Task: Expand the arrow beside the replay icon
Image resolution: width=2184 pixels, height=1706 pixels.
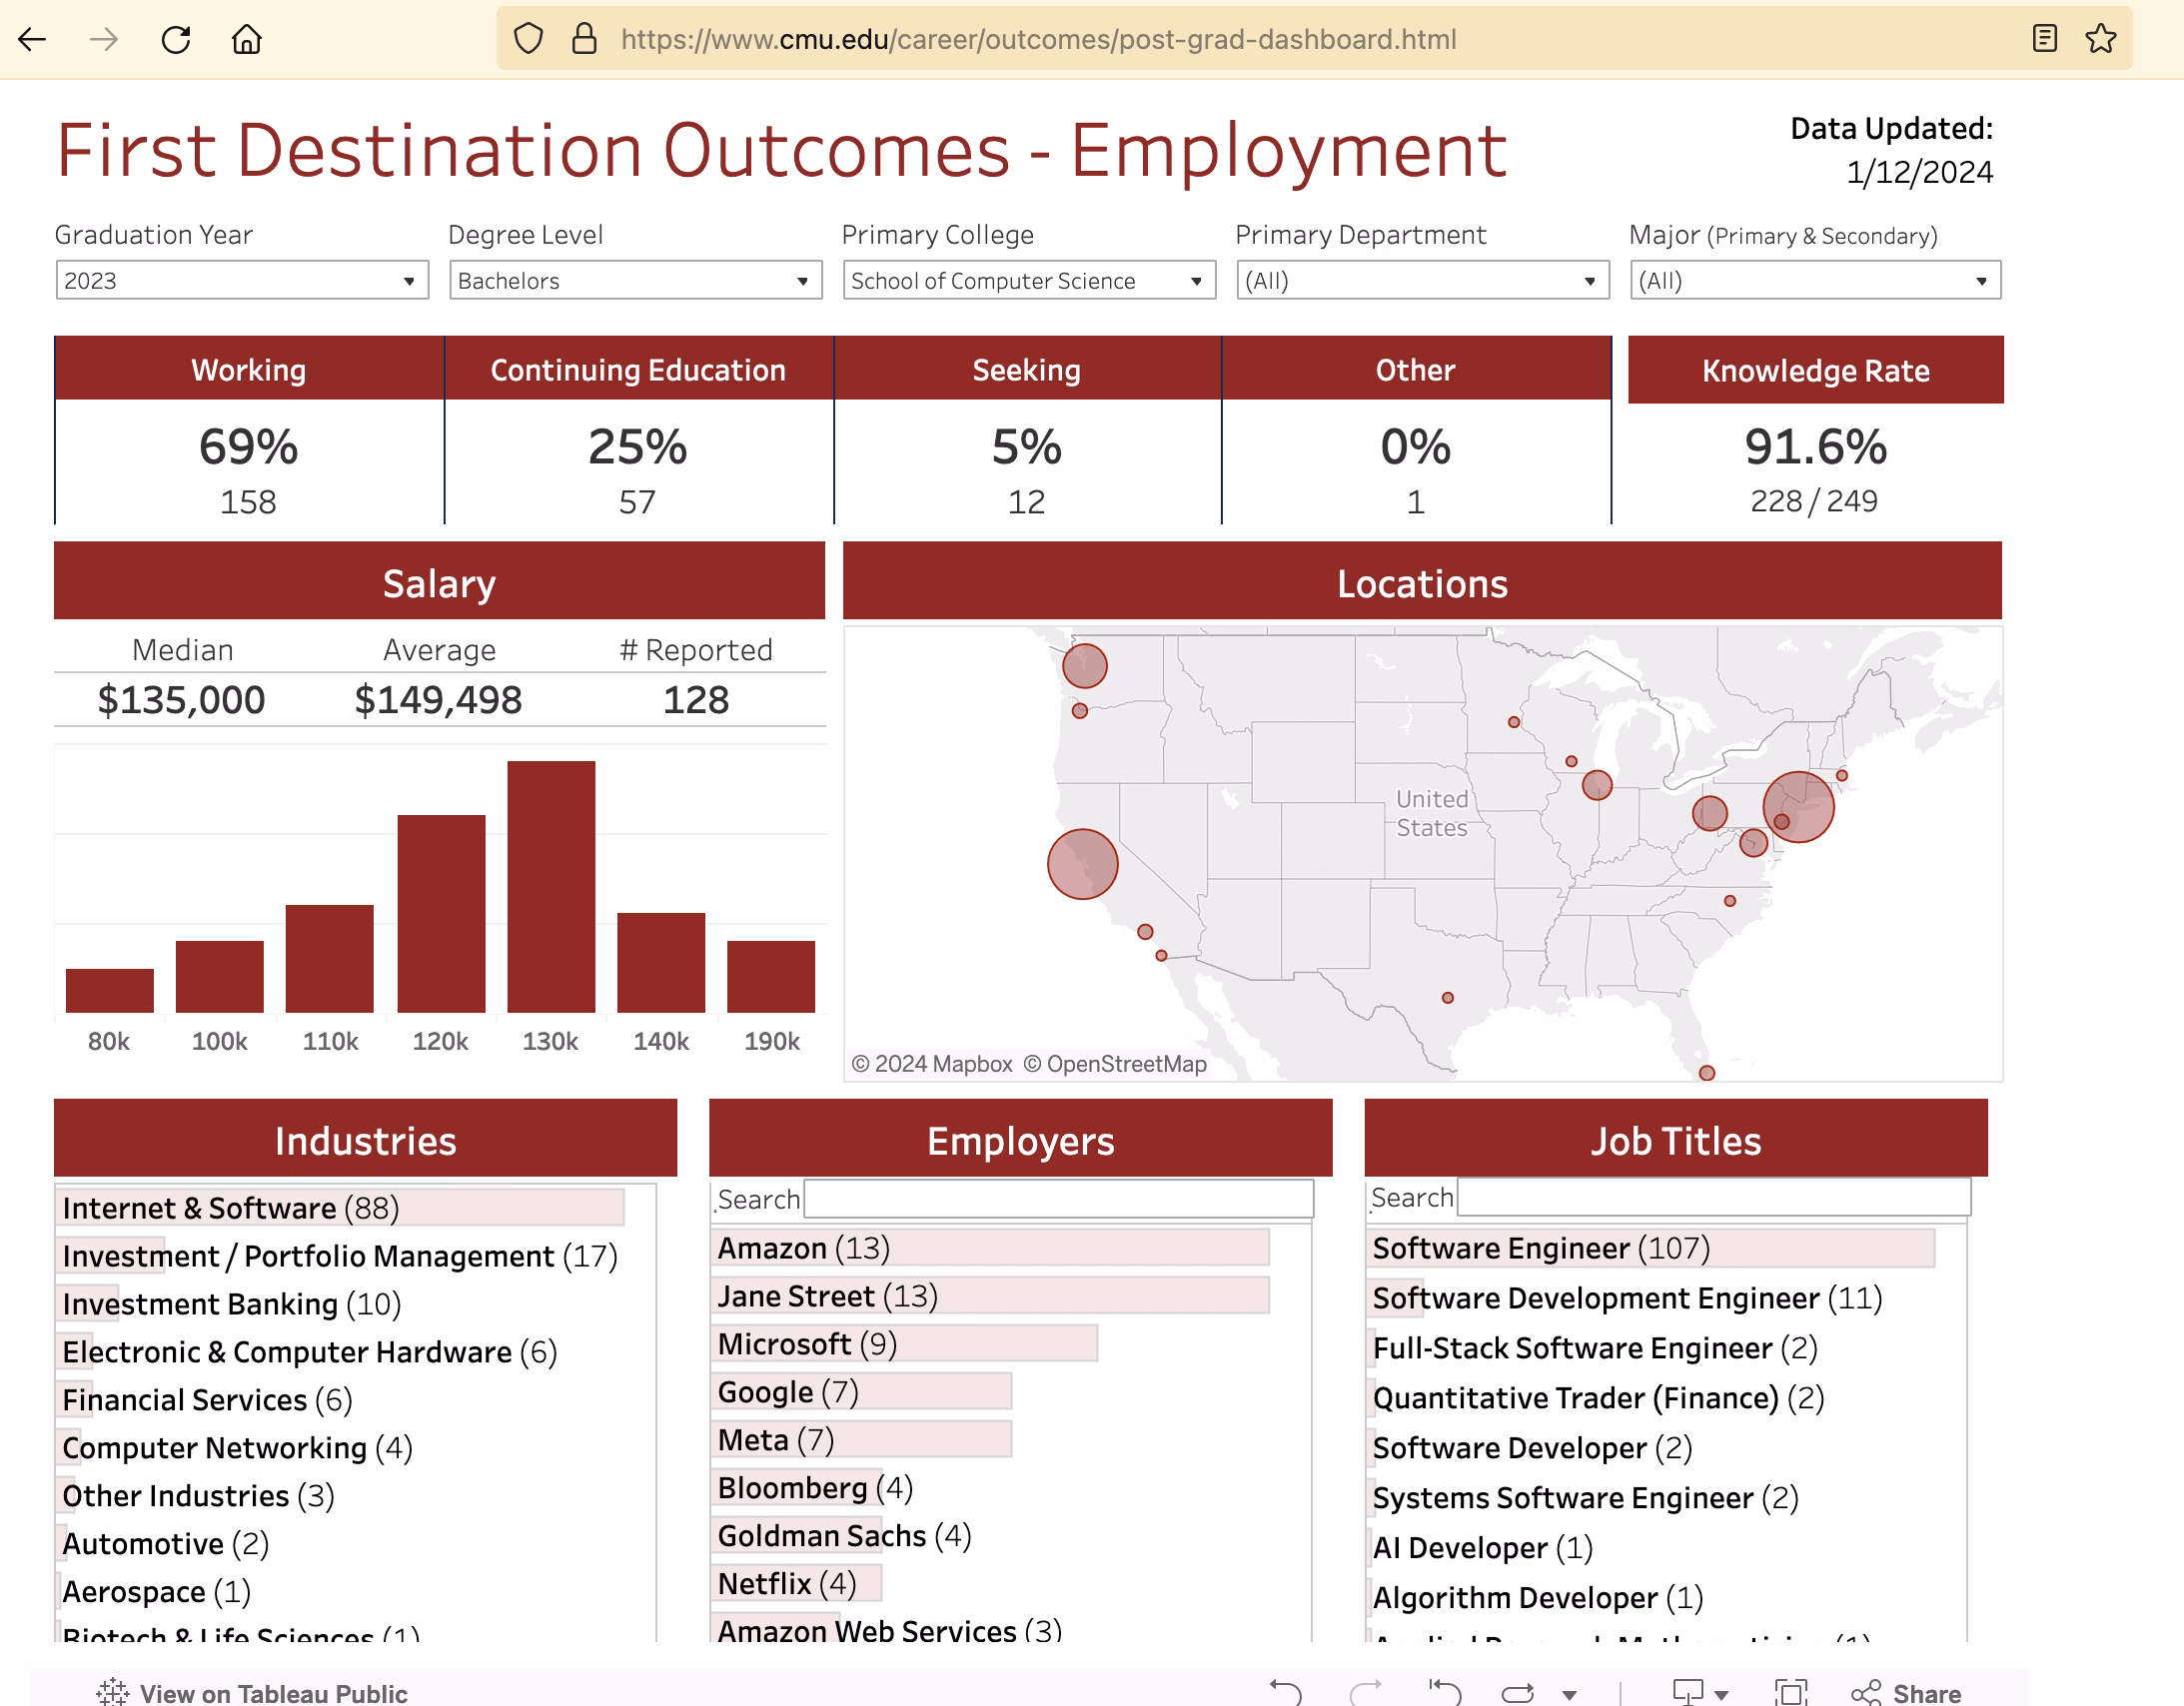Action: tap(1570, 1694)
